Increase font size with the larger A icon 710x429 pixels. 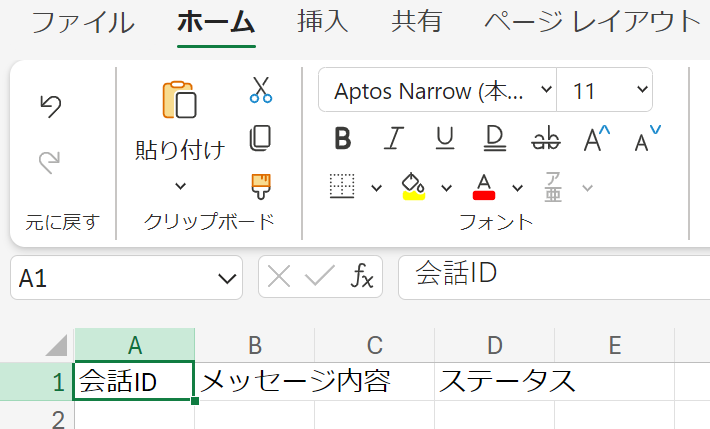pyautogui.click(x=597, y=139)
